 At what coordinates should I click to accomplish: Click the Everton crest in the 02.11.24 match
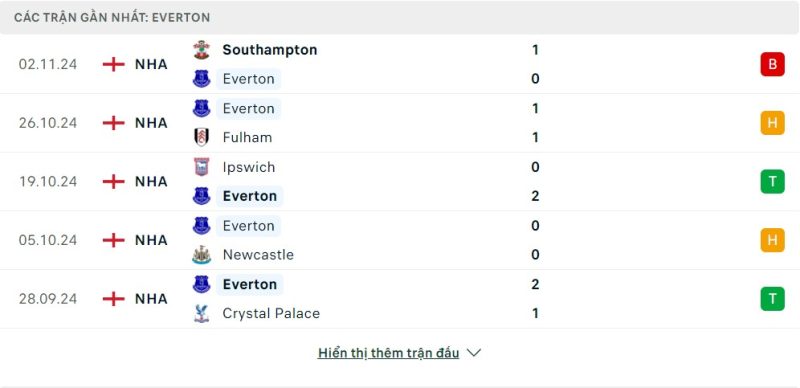[202, 79]
